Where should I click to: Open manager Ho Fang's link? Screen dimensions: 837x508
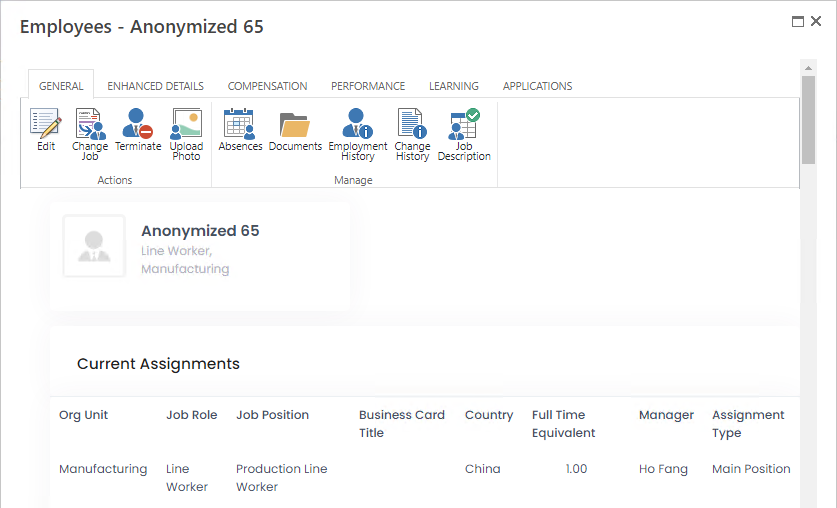point(663,469)
